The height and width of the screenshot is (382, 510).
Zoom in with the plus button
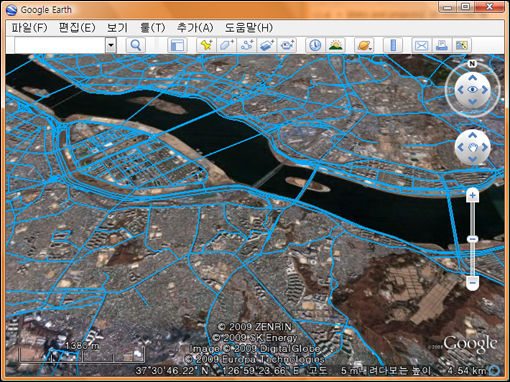coord(472,195)
